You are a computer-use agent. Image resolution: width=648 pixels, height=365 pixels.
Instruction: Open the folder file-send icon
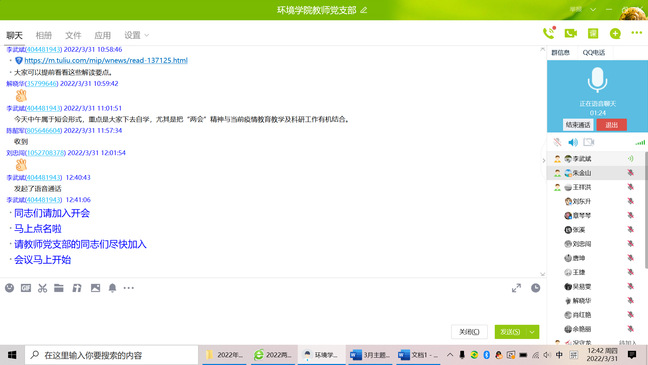coord(59,288)
